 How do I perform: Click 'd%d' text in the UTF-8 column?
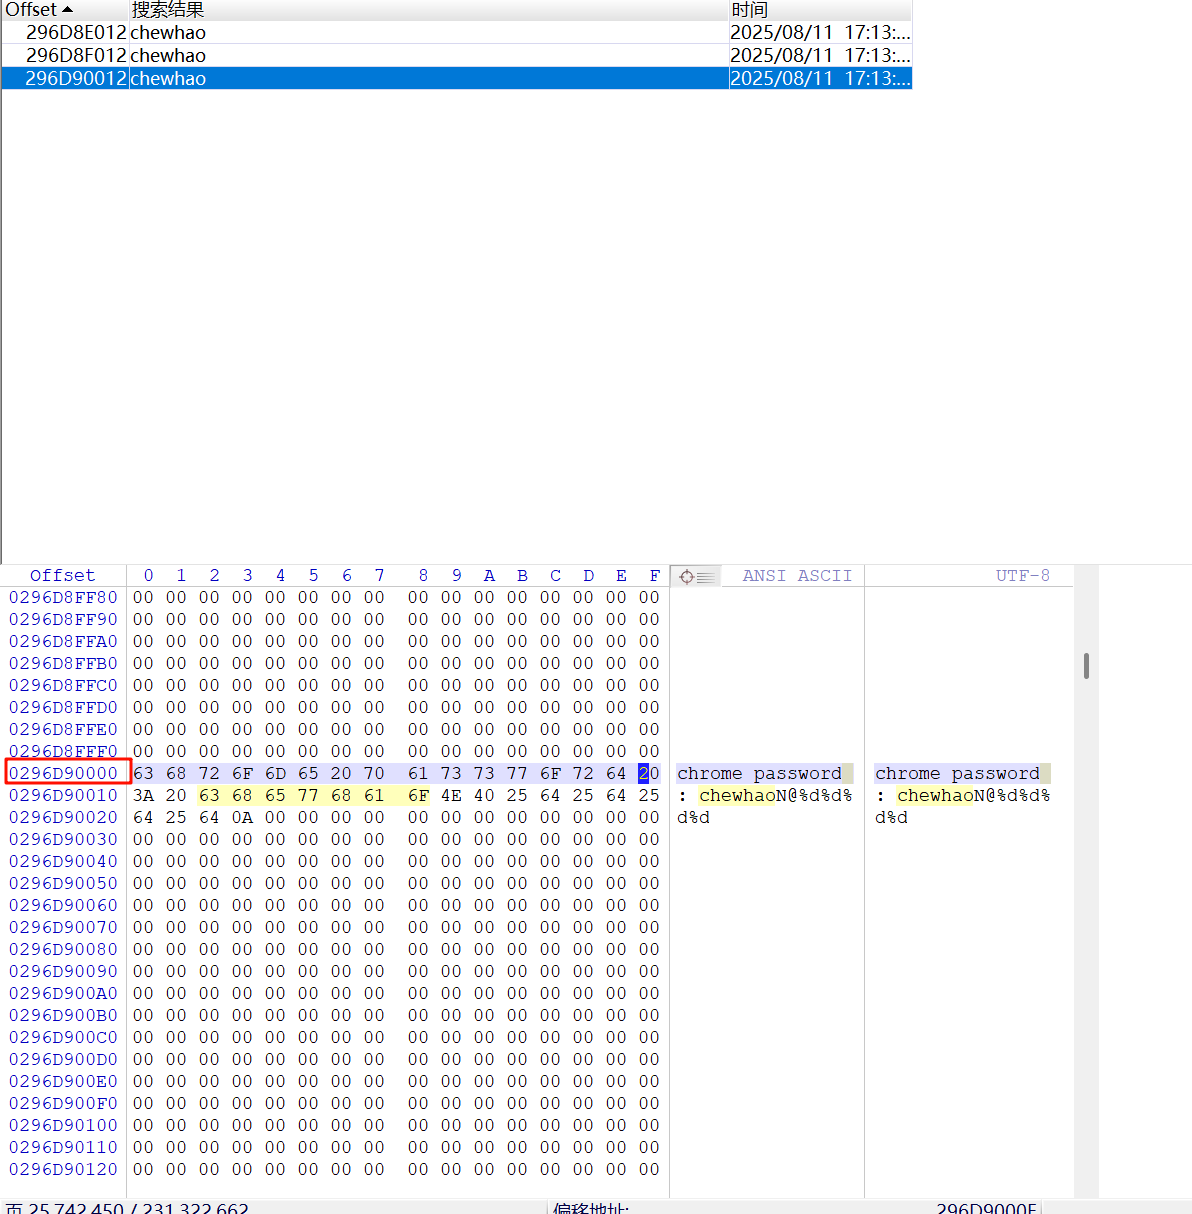click(x=891, y=817)
